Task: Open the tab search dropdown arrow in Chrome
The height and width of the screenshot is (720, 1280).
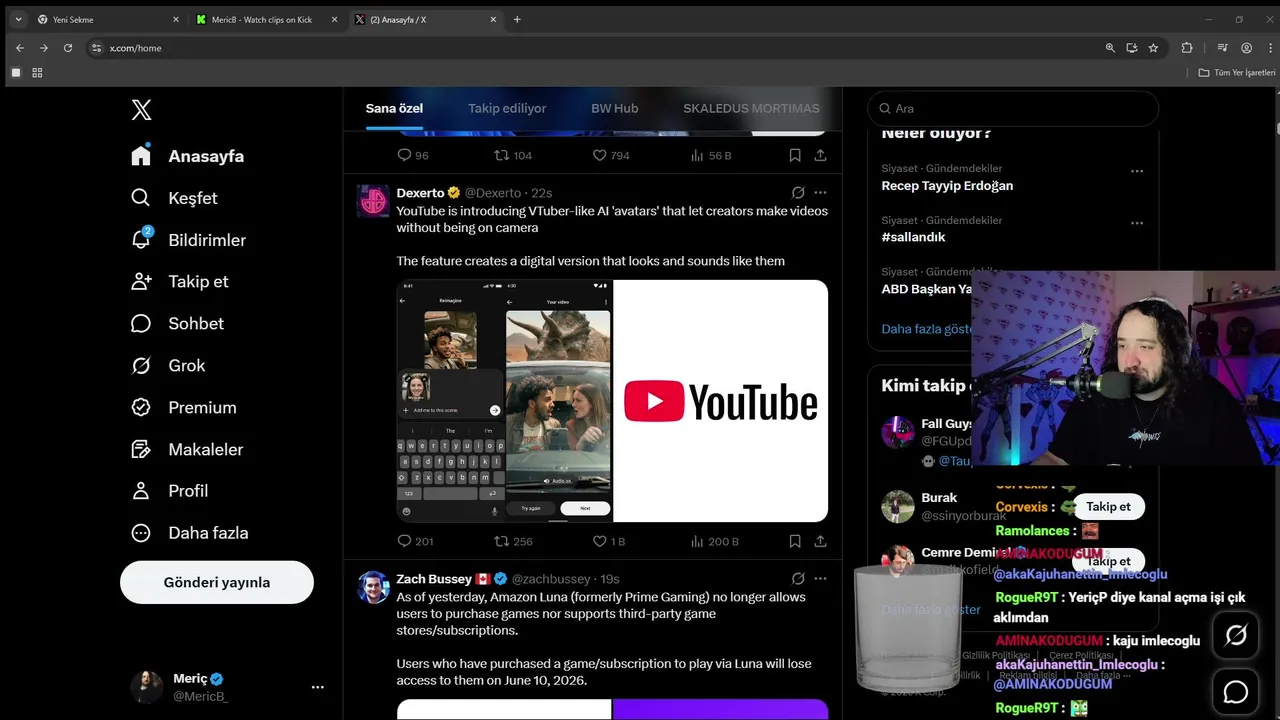Action: click(18, 19)
